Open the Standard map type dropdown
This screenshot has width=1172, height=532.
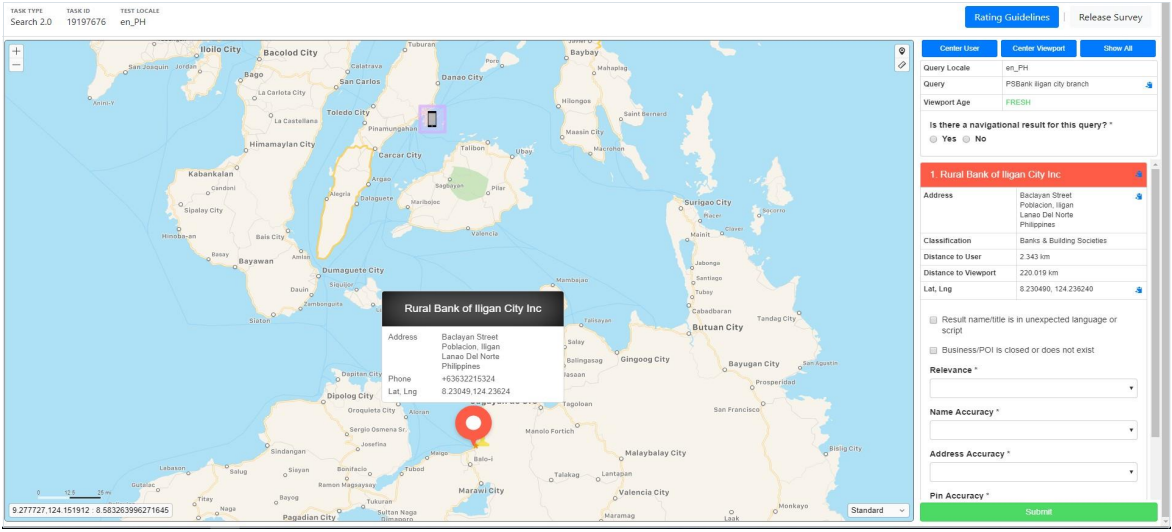click(x=879, y=510)
